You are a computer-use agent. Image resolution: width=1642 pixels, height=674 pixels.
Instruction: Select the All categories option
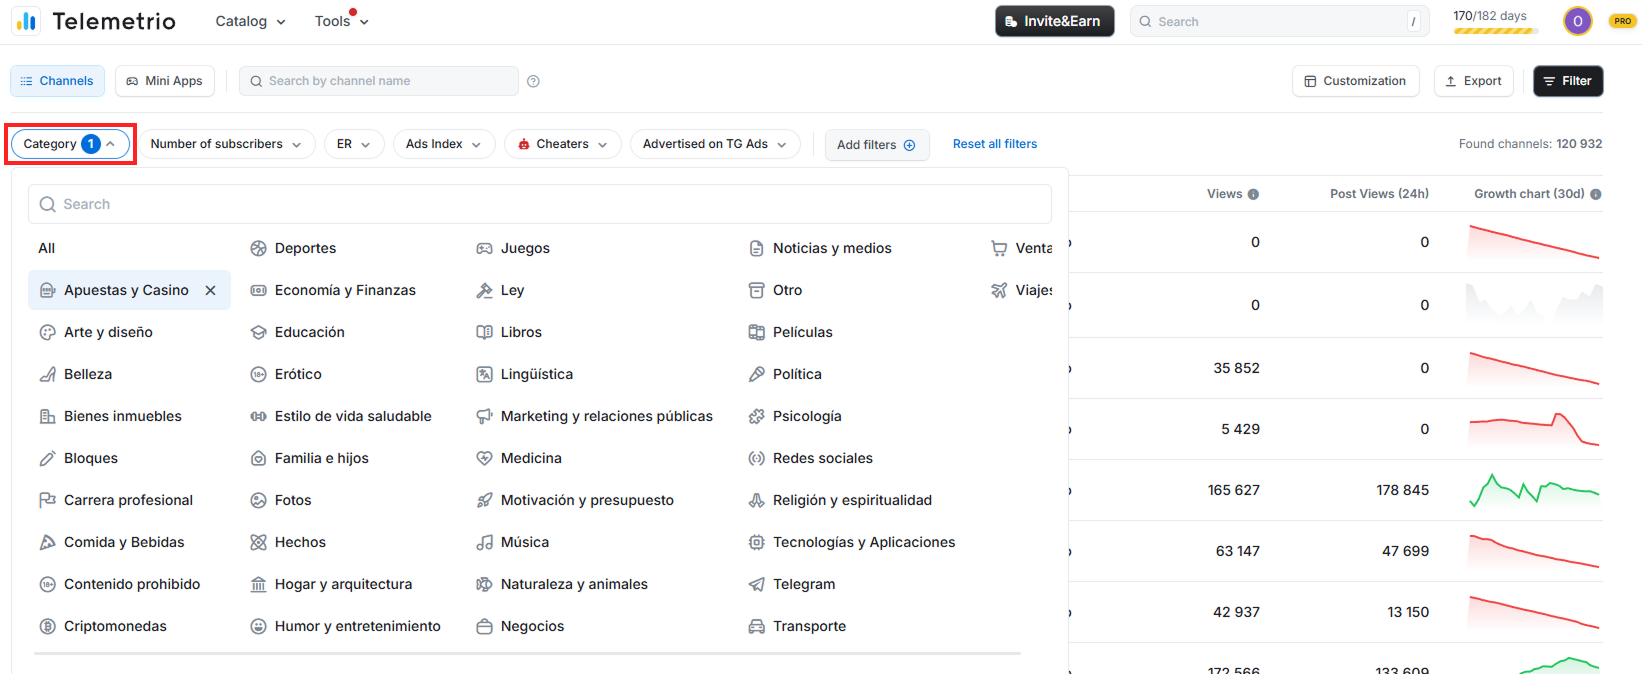[x=47, y=249]
